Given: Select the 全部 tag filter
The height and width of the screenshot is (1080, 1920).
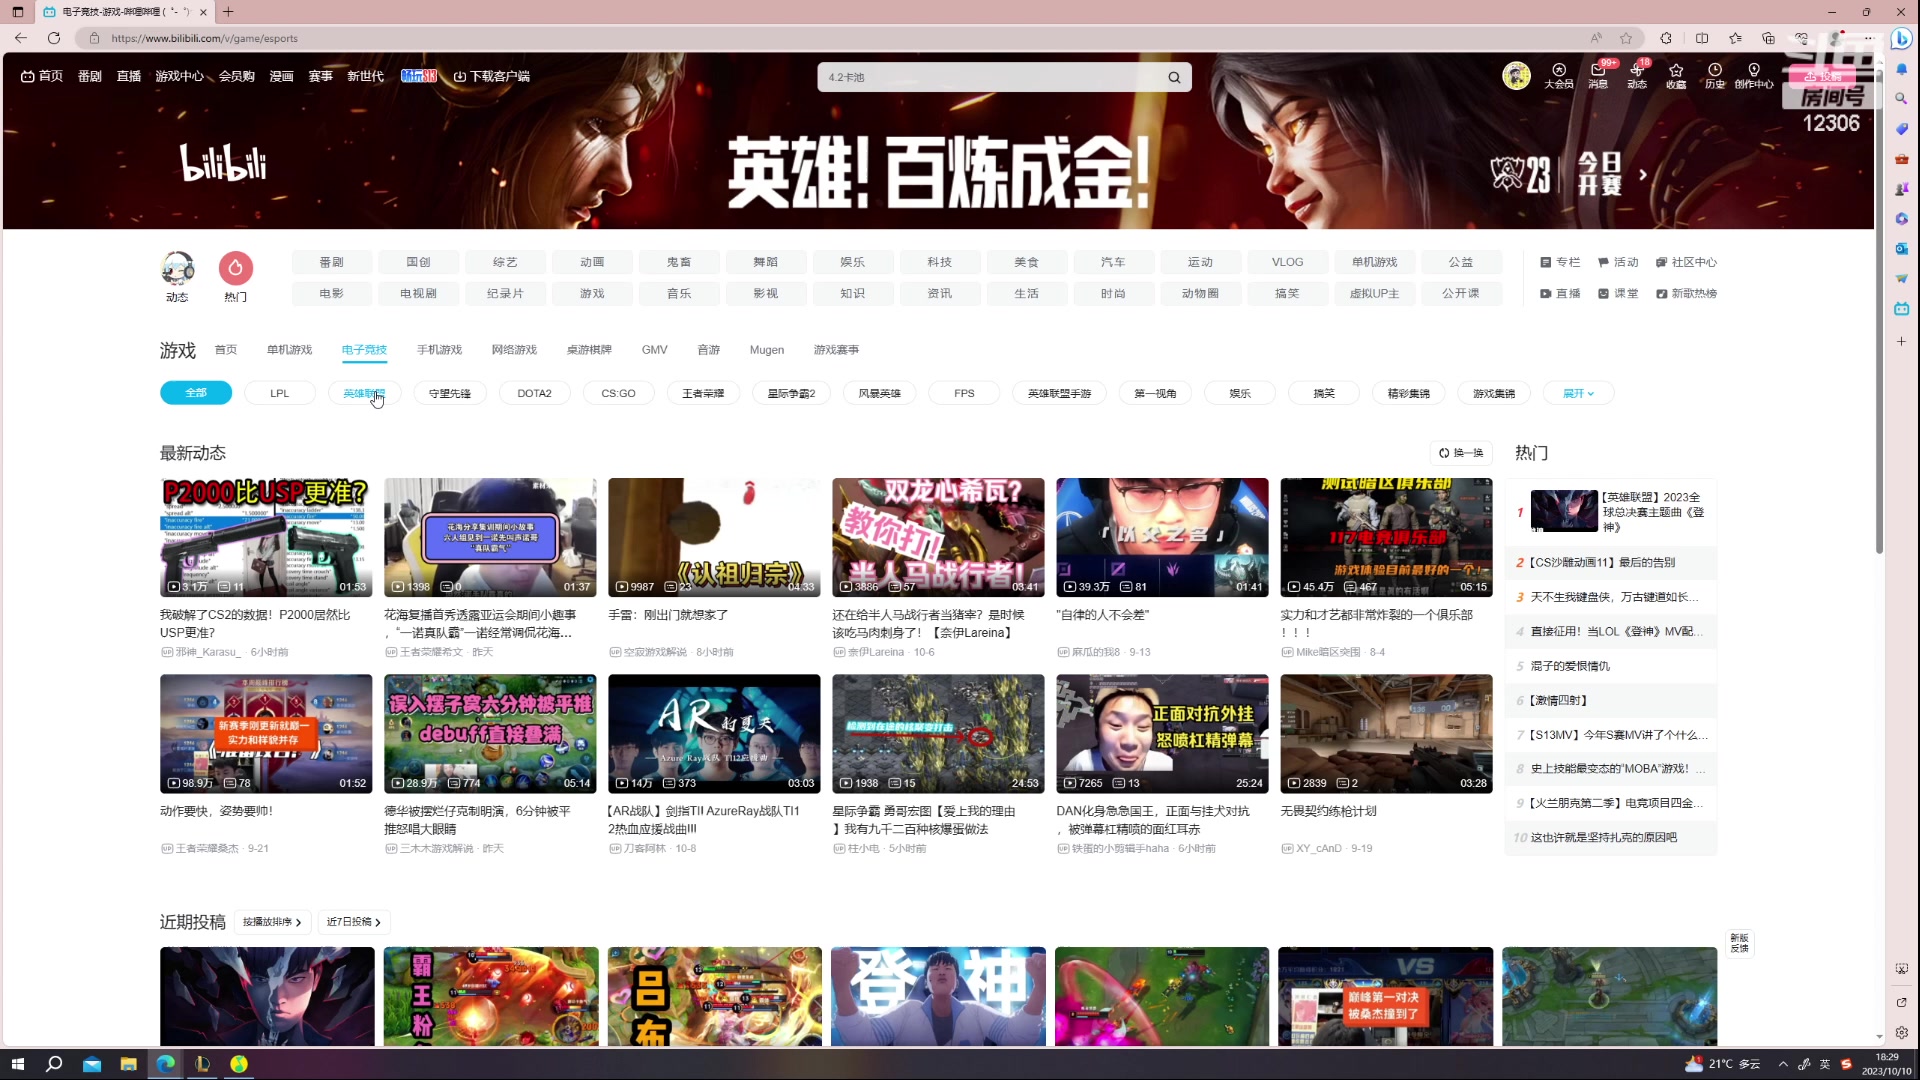Looking at the screenshot, I should [196, 393].
